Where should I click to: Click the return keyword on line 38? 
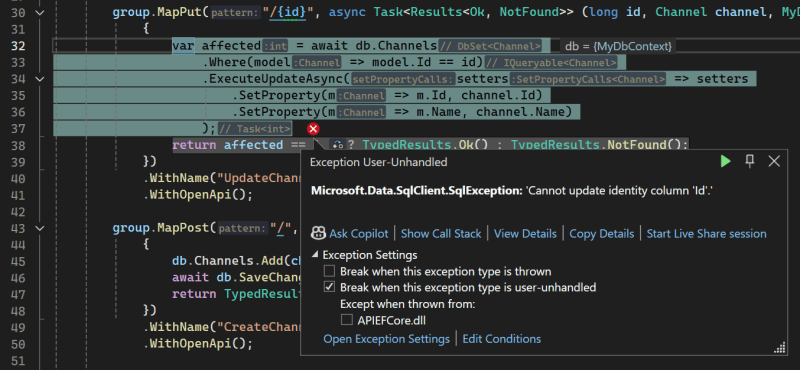point(194,145)
